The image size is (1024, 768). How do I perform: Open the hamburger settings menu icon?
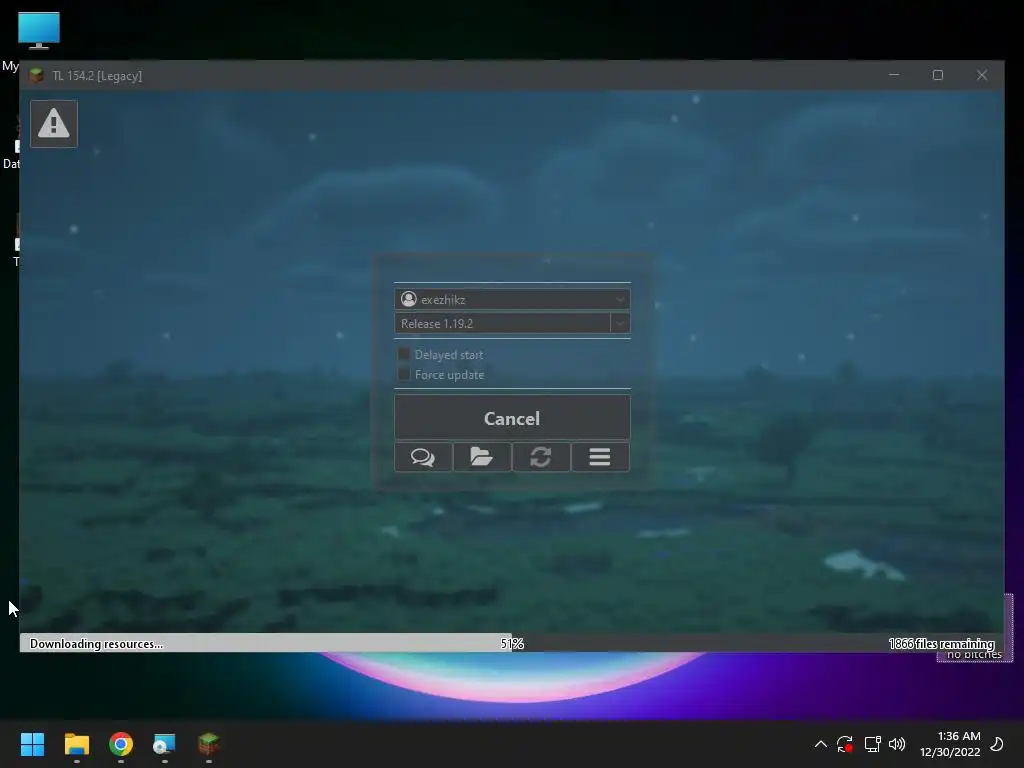[600, 457]
